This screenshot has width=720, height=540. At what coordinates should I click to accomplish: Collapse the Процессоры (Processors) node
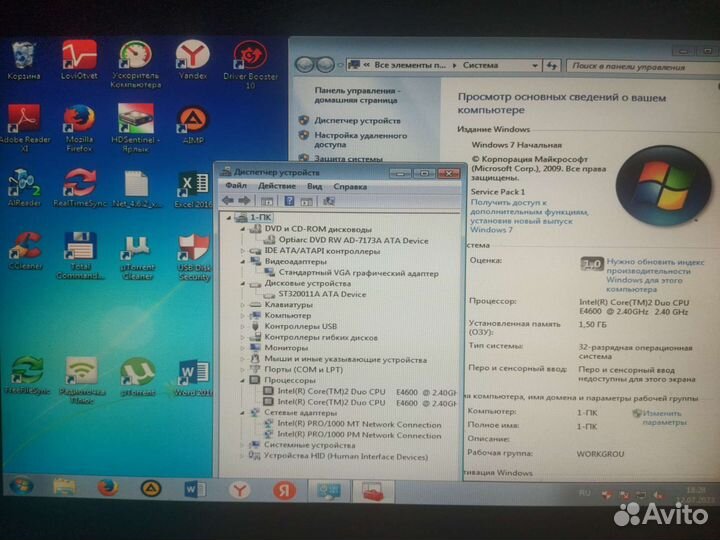click(x=243, y=380)
